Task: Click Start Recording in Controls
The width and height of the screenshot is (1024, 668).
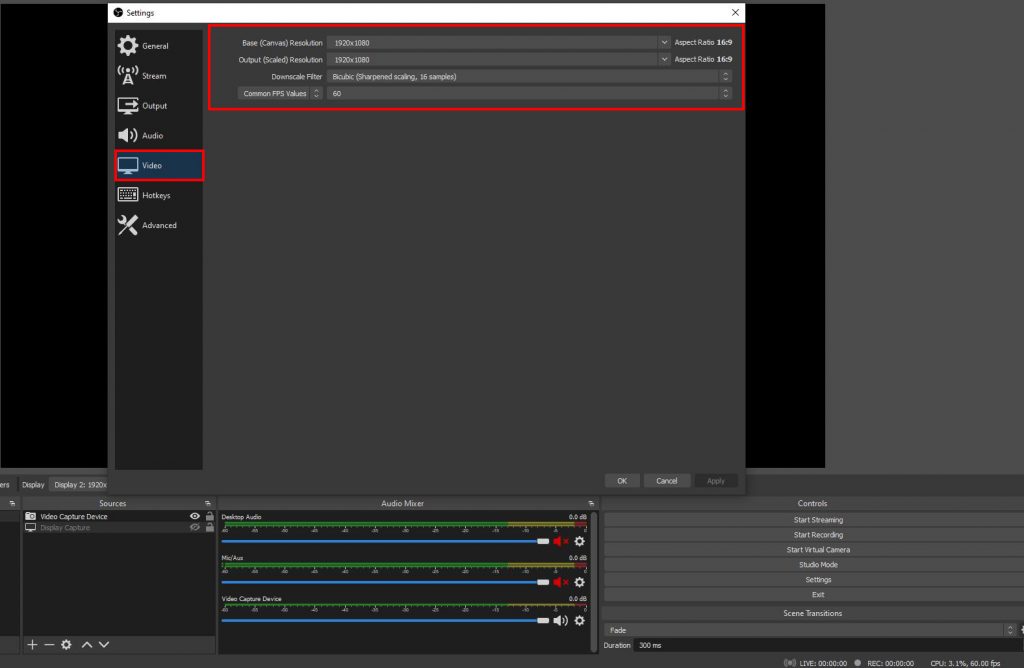Action: 818,535
